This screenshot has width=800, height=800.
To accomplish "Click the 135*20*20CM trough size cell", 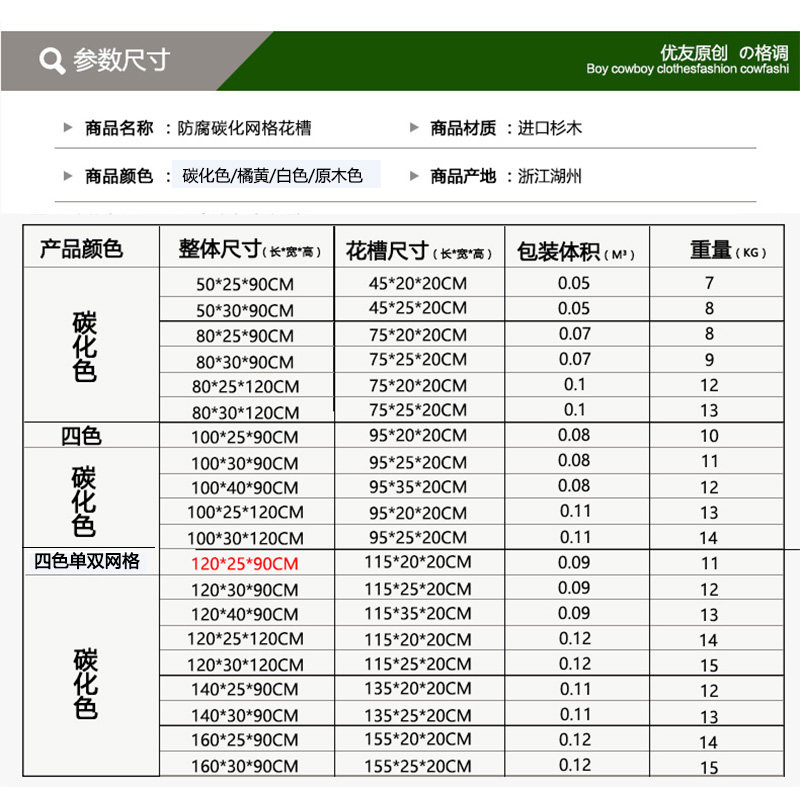I will [x=418, y=688].
